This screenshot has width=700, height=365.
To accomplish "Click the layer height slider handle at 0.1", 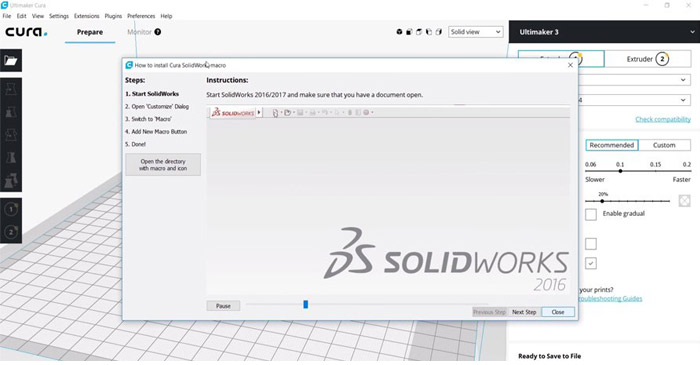I will (620, 171).
